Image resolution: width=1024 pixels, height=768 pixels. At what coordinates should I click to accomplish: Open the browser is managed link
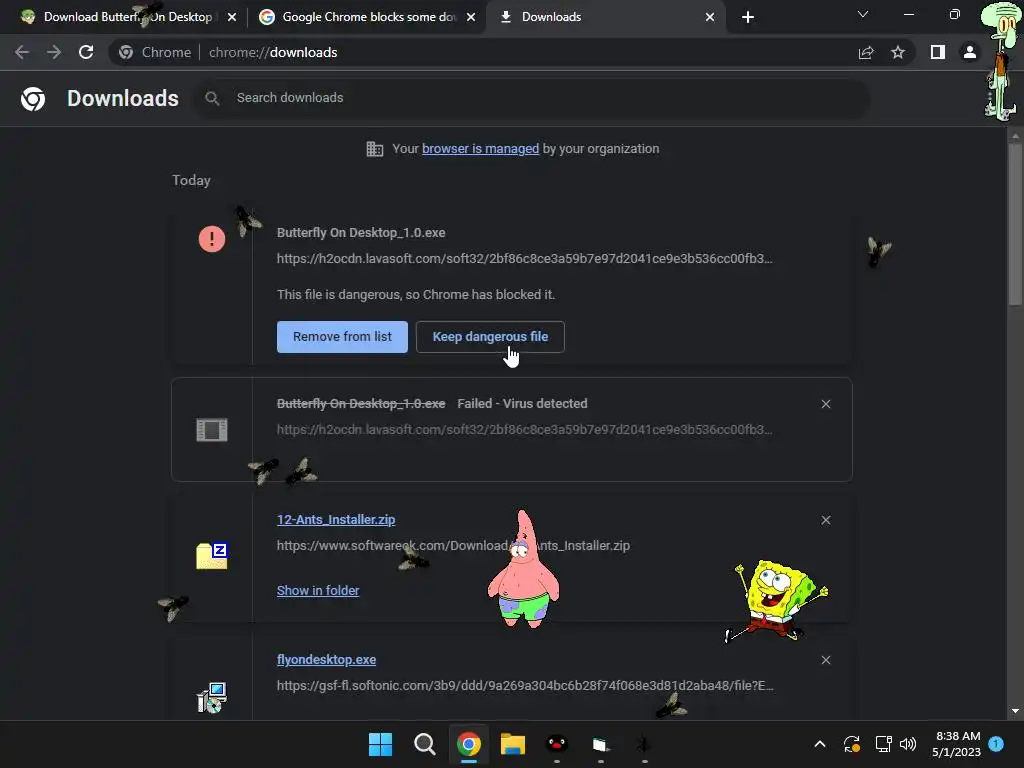coord(481,149)
